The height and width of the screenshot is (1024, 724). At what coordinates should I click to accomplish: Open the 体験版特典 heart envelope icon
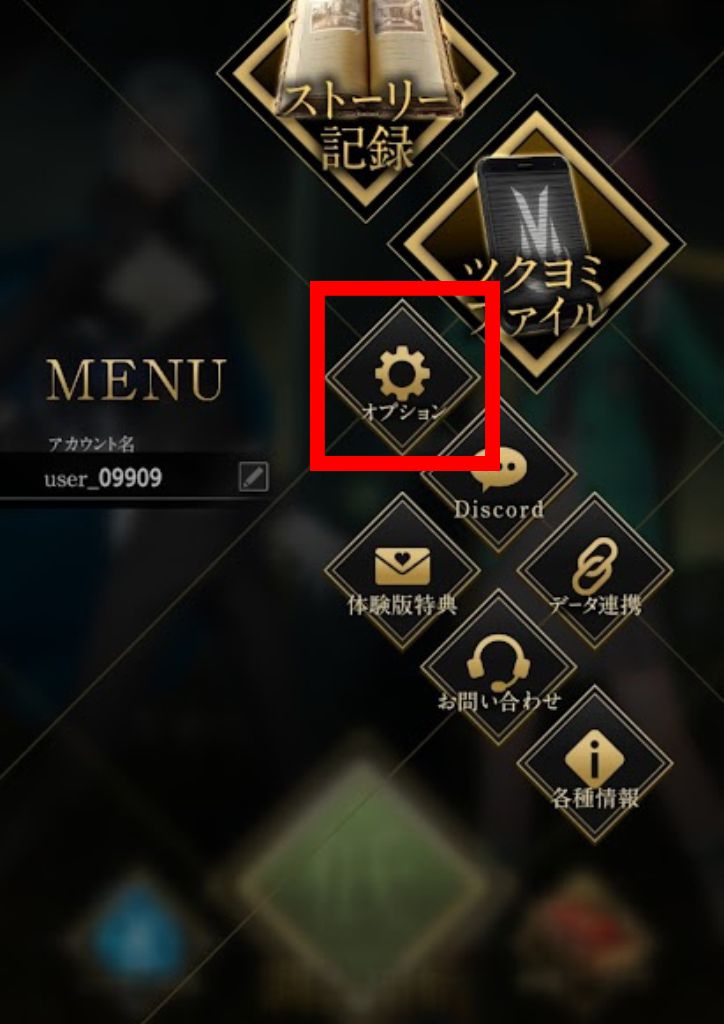402,566
